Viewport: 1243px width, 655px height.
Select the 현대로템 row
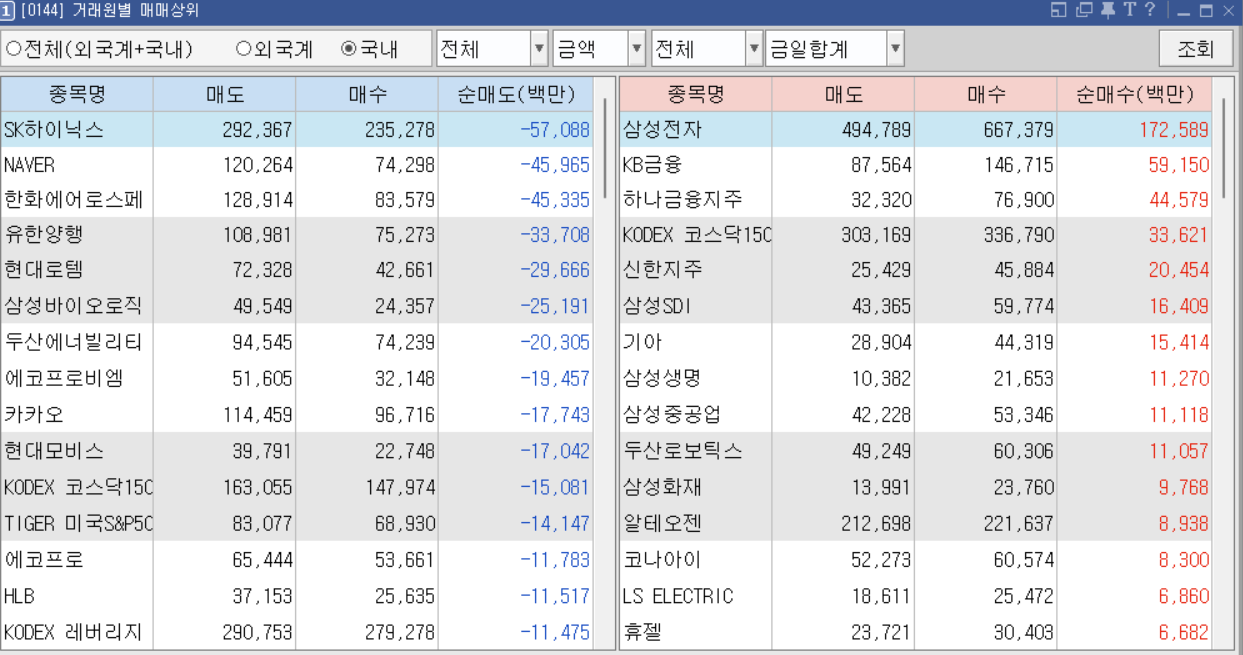[x=296, y=270]
